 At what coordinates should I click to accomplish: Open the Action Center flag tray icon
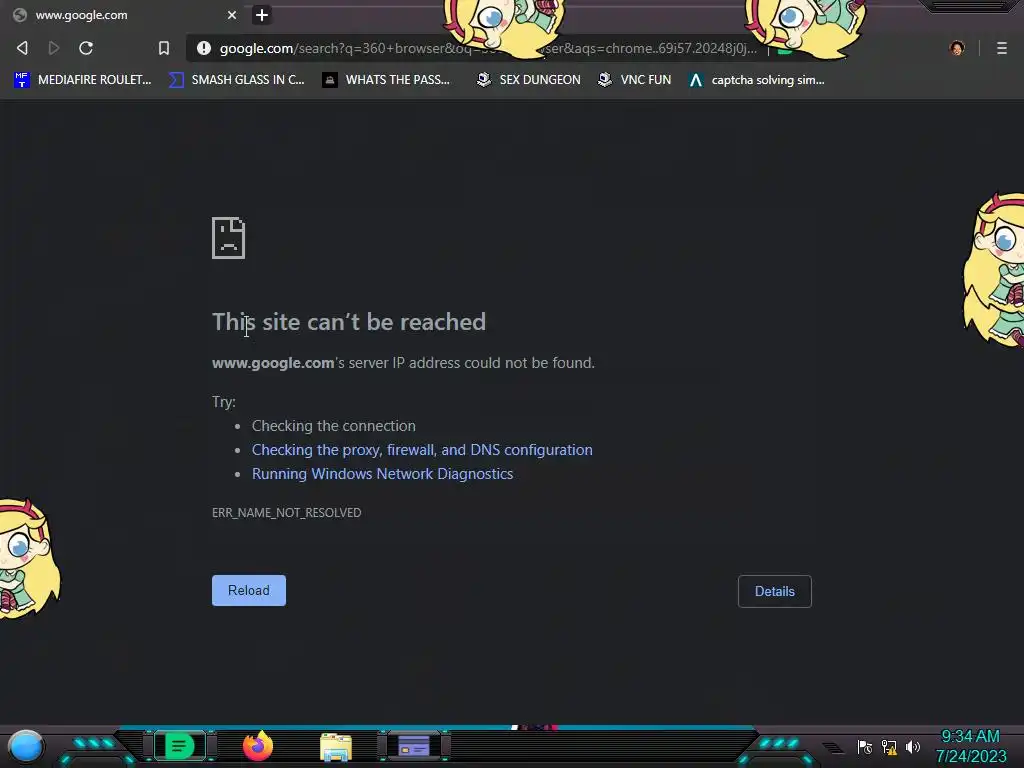pos(864,747)
